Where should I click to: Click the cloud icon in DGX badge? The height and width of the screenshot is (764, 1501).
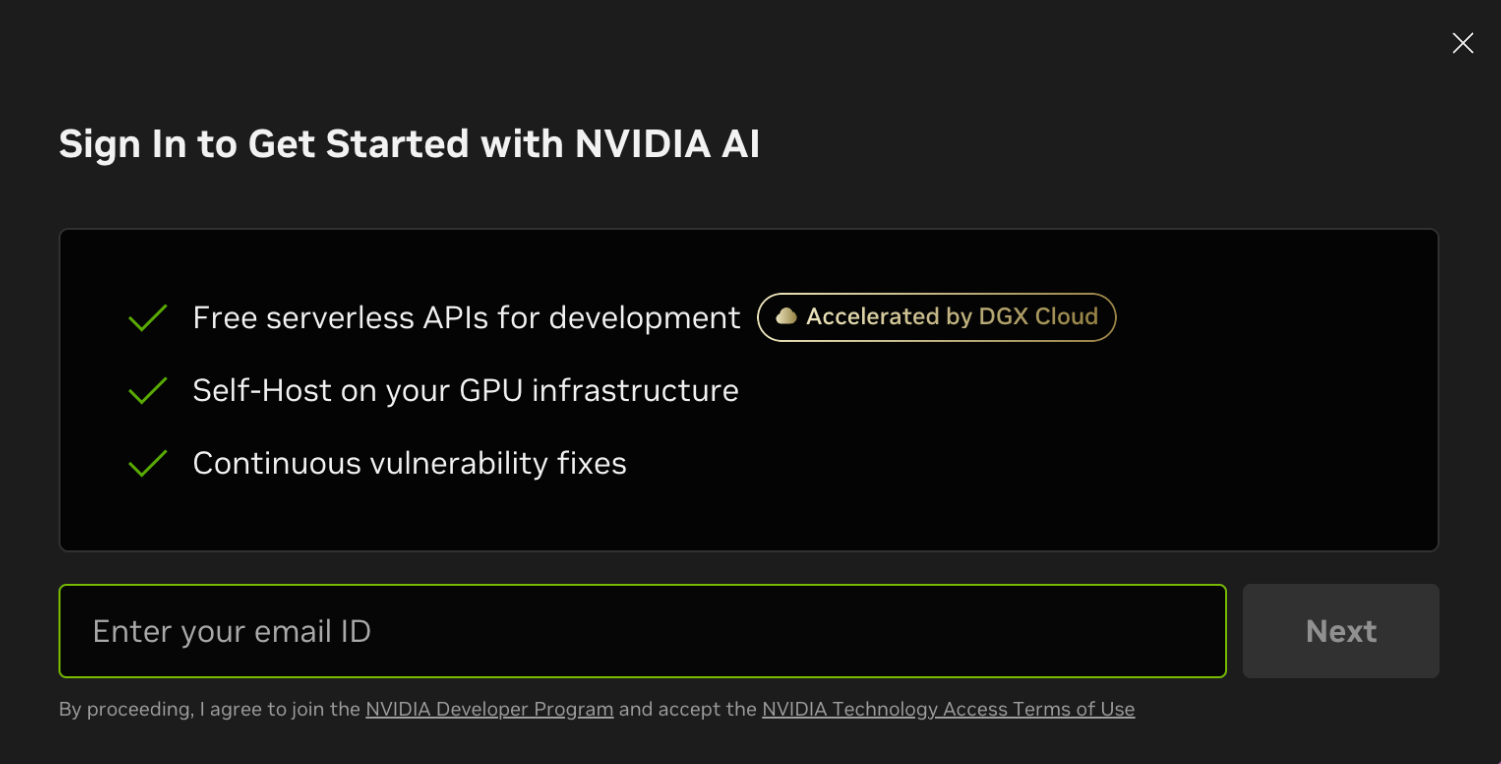point(786,317)
